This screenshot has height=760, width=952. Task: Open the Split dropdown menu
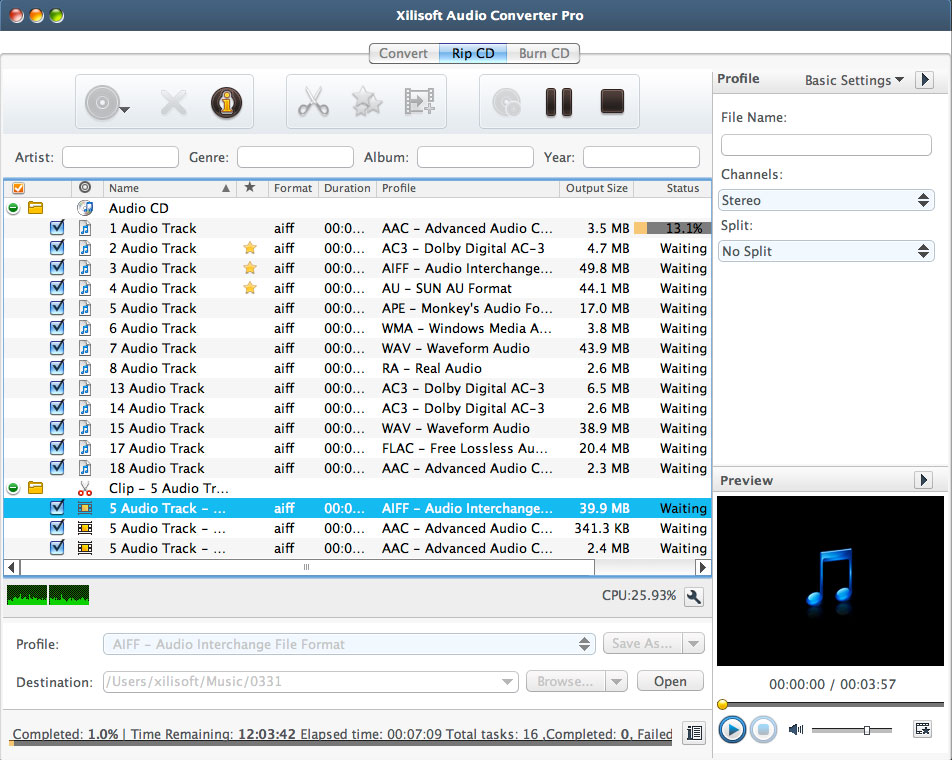(826, 251)
